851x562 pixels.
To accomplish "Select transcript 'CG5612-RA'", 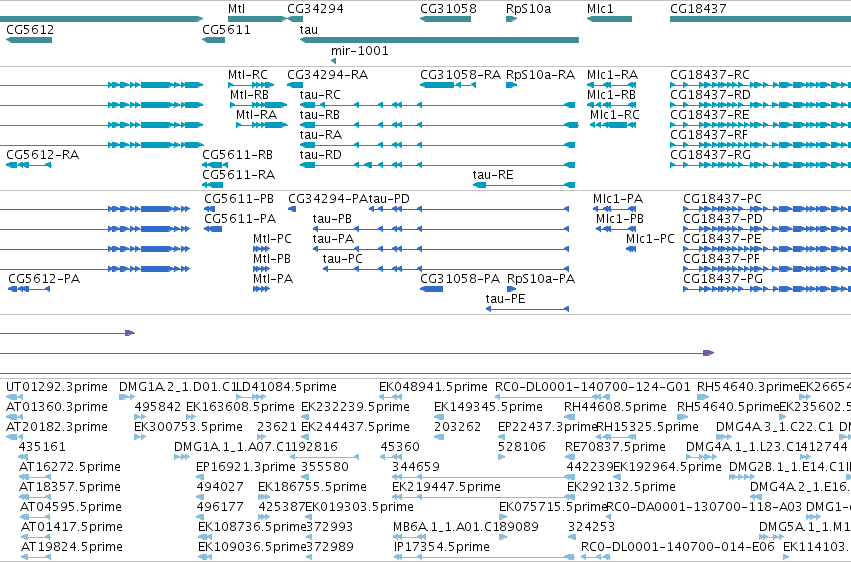I will (42, 155).
